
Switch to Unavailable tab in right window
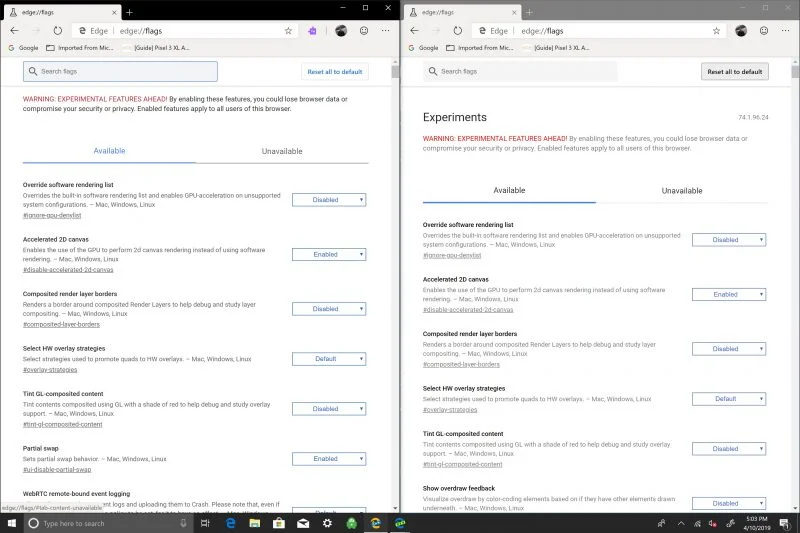click(682, 190)
